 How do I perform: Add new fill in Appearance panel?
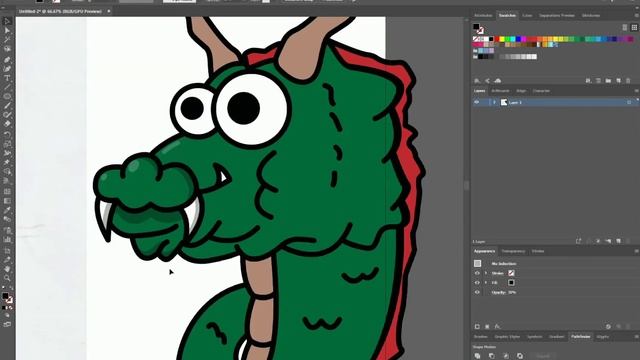pyautogui.click(x=487, y=327)
